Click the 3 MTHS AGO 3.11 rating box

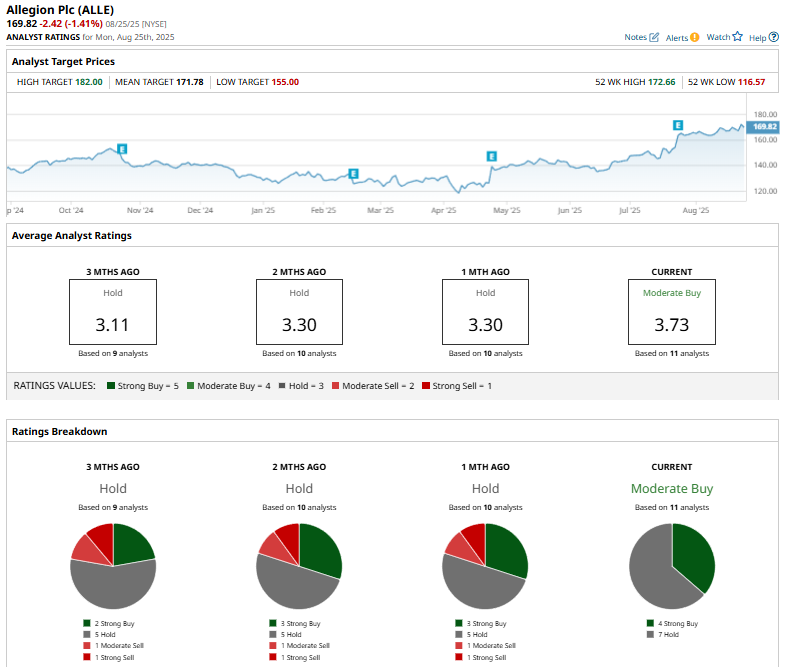[x=113, y=312]
